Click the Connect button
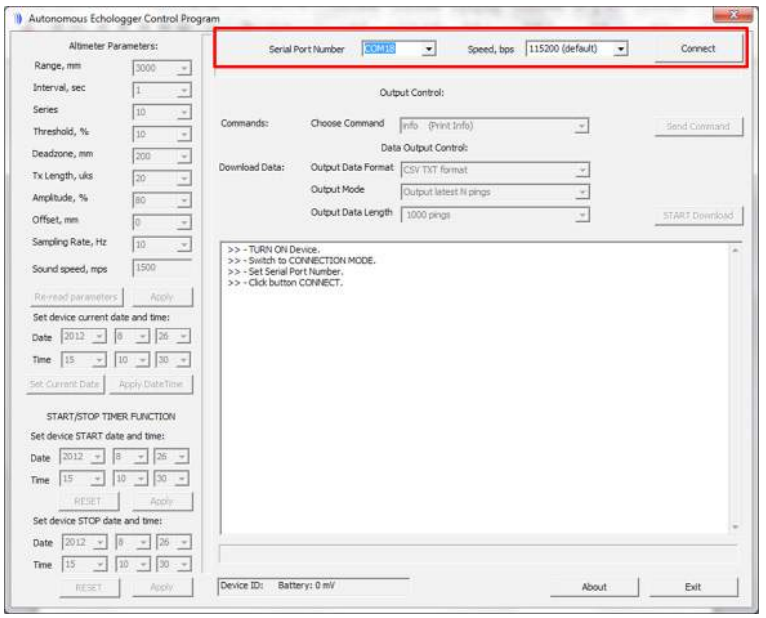This screenshot has height=618, width=766. coord(698,48)
